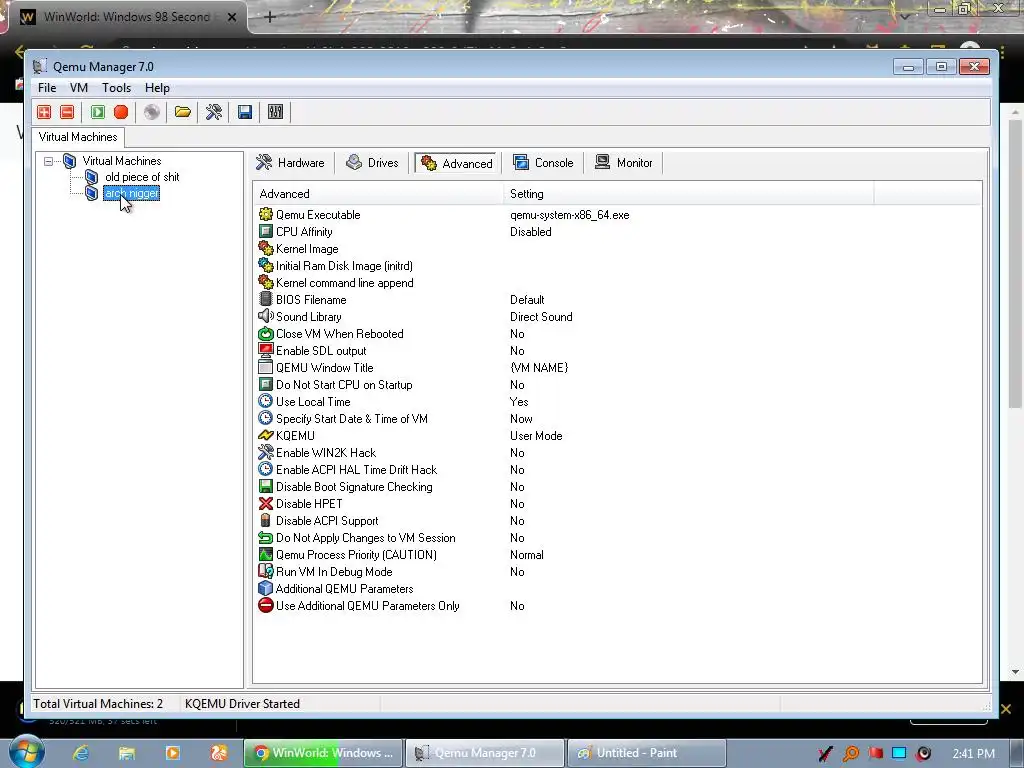Click the Qemu Manager 7.0 taskbar button
The height and width of the screenshot is (768, 1024).
point(485,753)
